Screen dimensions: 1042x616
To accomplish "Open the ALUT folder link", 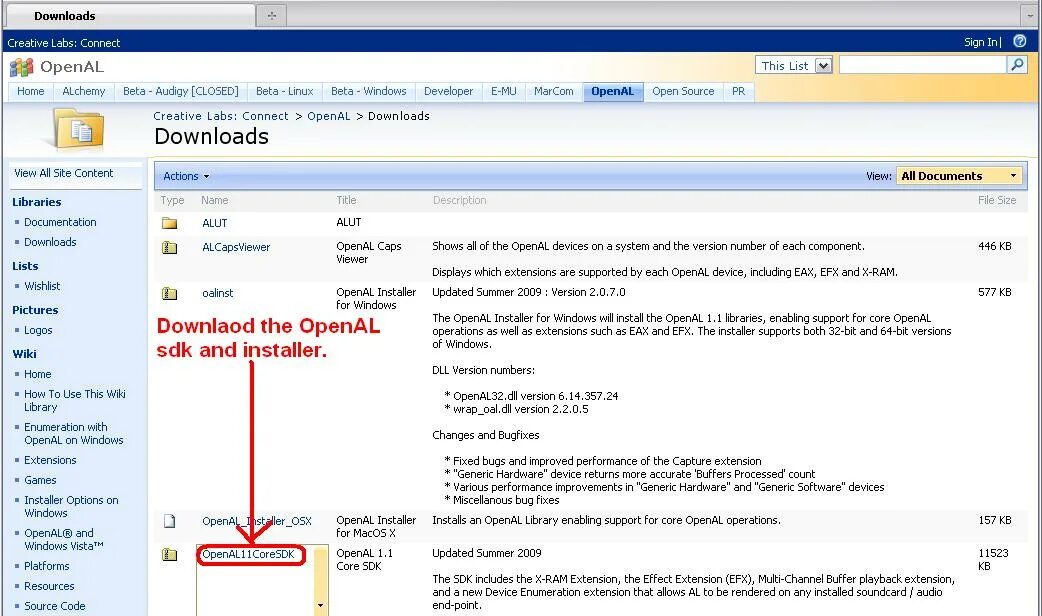I will click(215, 223).
